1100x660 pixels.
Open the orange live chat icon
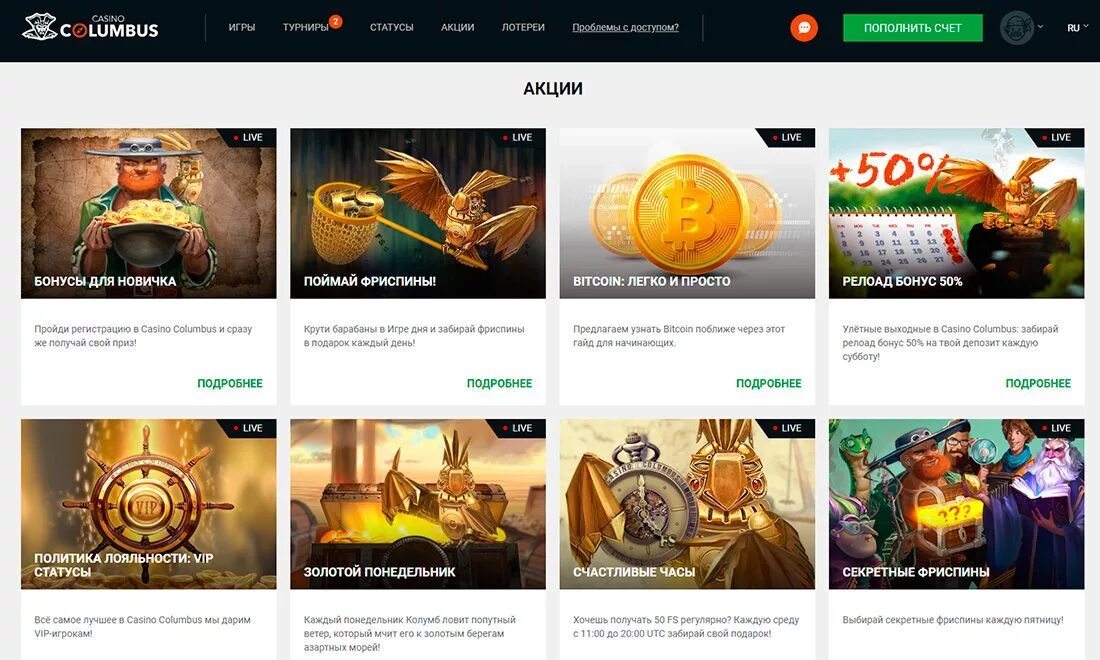point(804,28)
